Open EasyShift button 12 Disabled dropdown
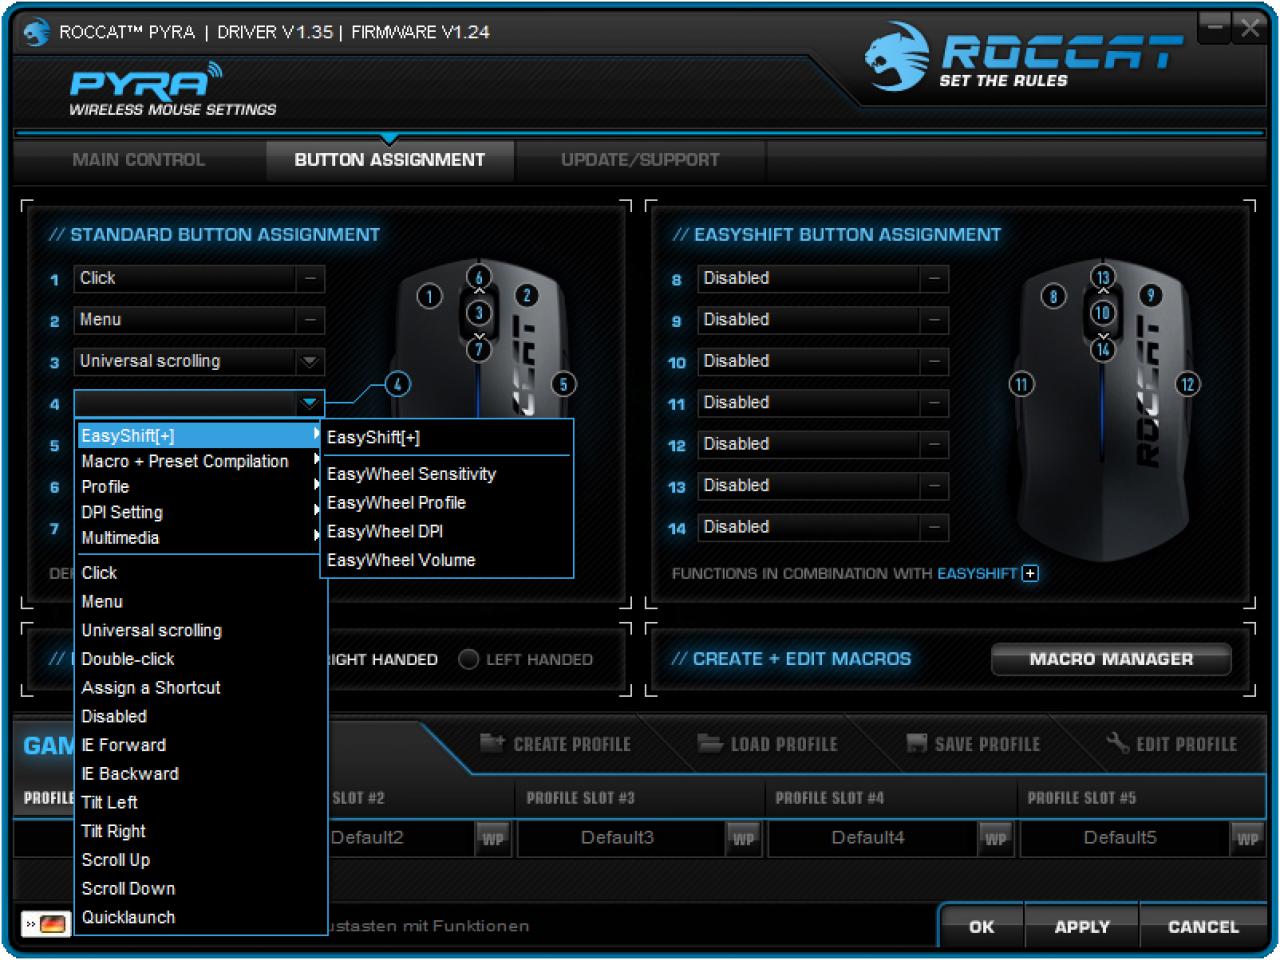The width and height of the screenshot is (1280, 960). [x=823, y=445]
